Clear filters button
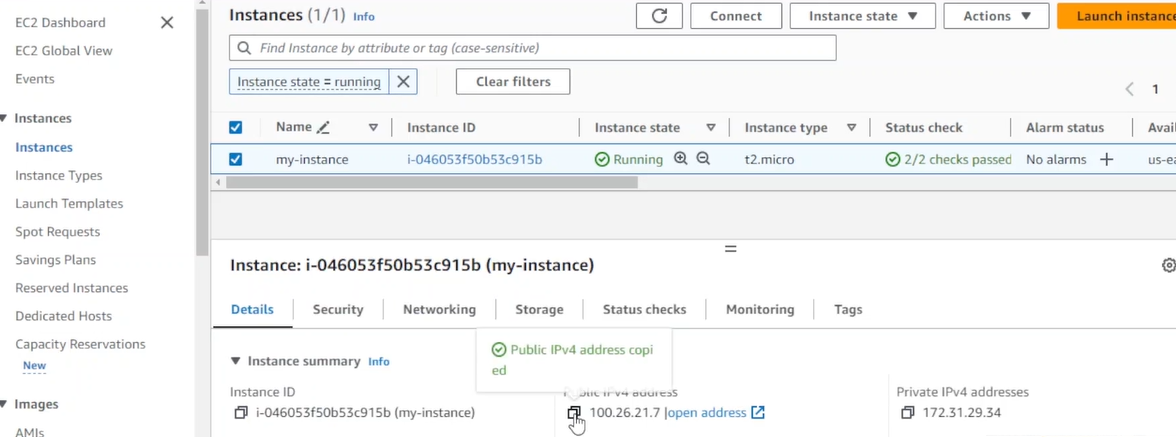This screenshot has width=1176, height=437. (x=513, y=82)
